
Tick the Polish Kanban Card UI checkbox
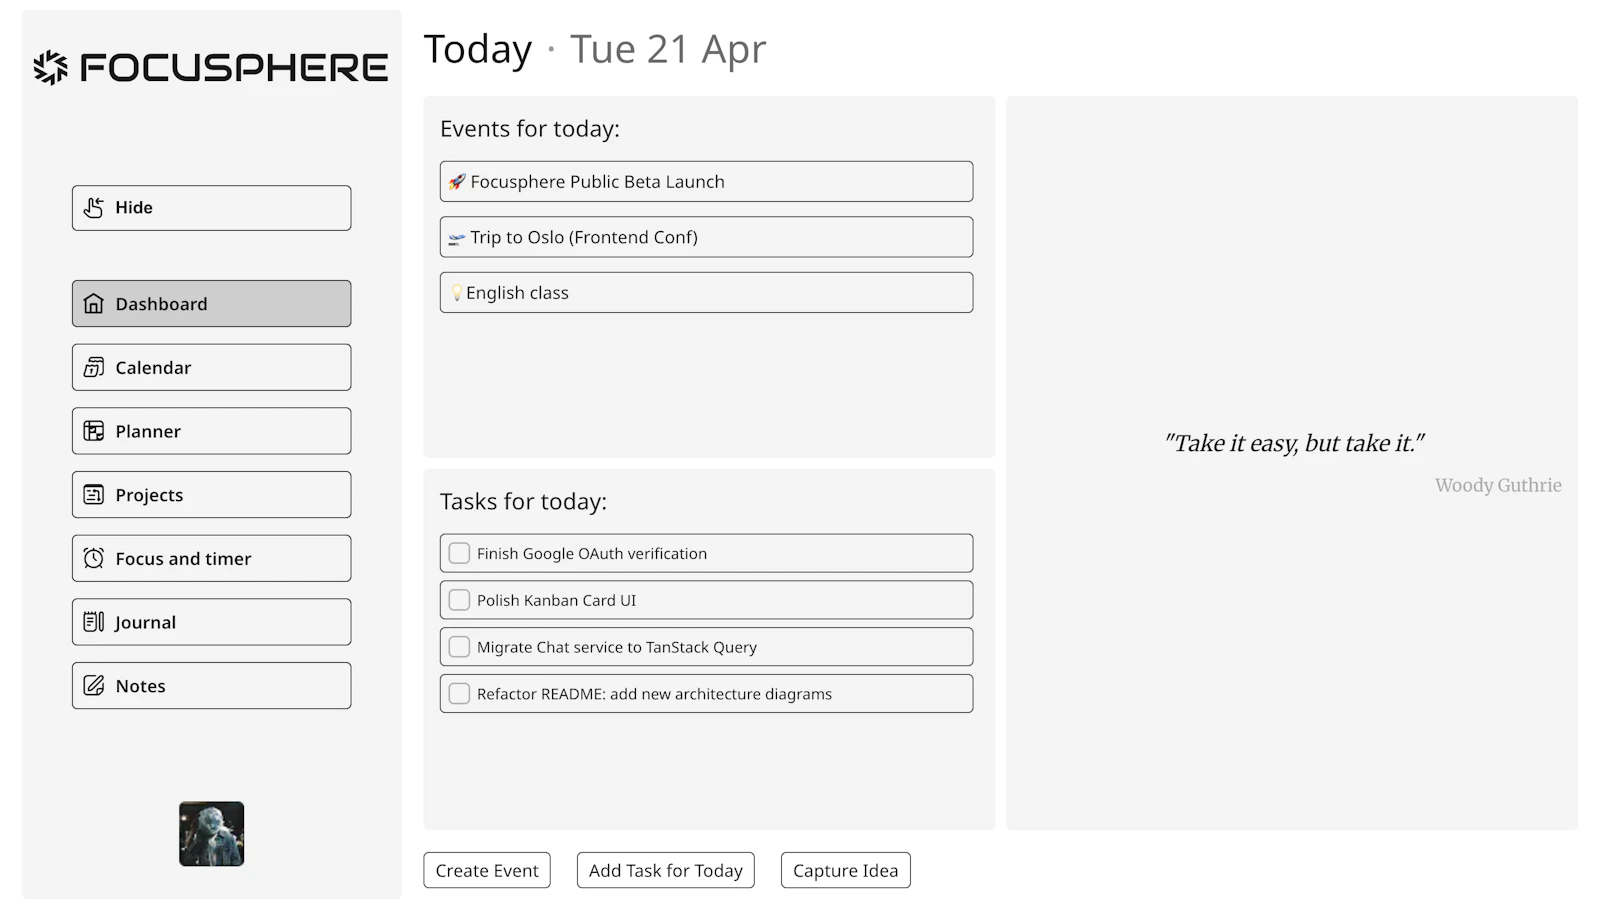tap(459, 600)
